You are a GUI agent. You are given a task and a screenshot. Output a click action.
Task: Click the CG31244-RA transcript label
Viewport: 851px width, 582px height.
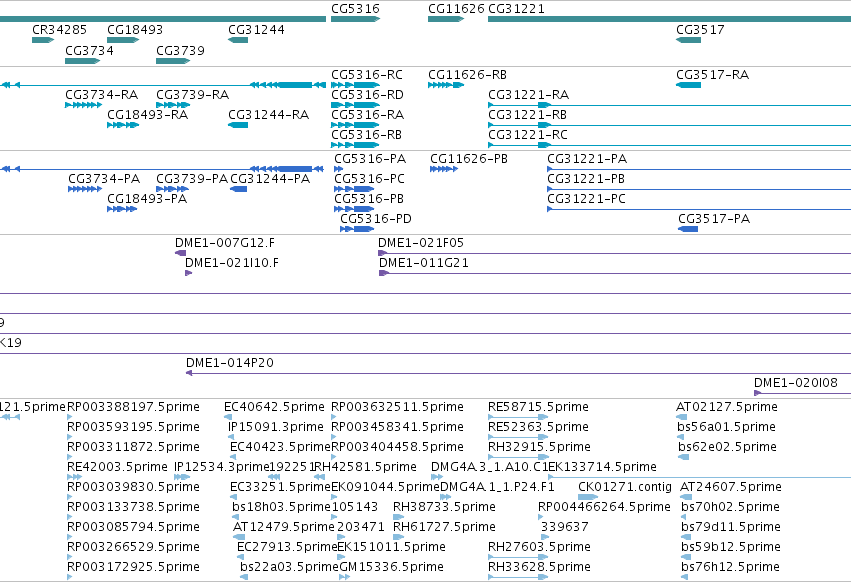click(269, 115)
